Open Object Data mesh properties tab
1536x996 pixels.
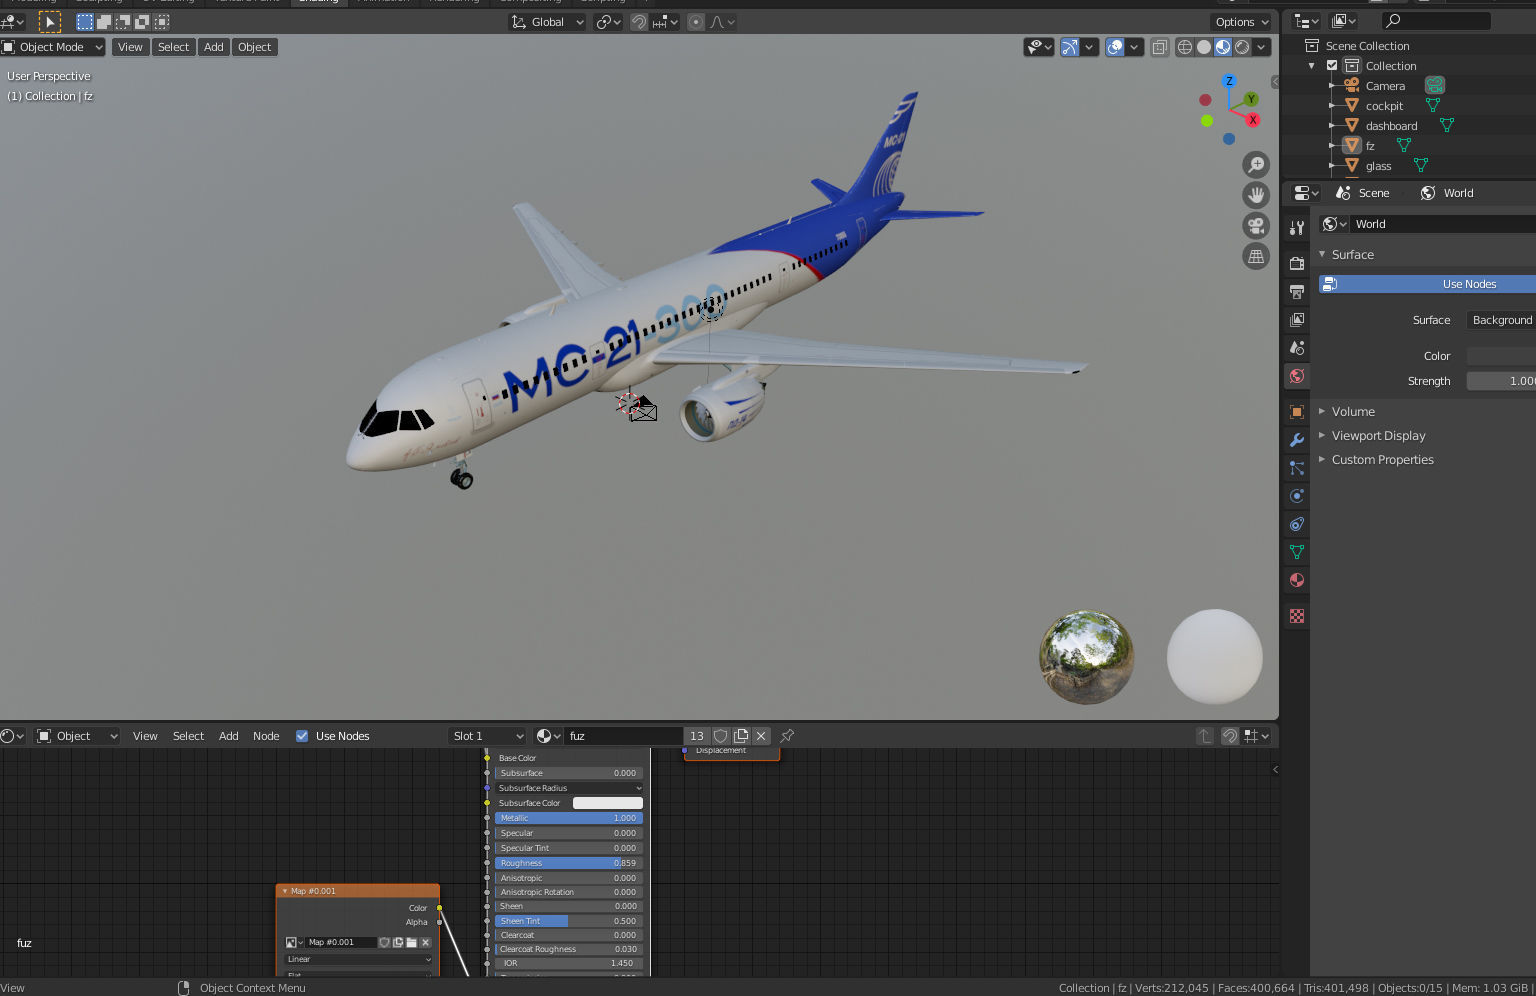[1297, 552]
